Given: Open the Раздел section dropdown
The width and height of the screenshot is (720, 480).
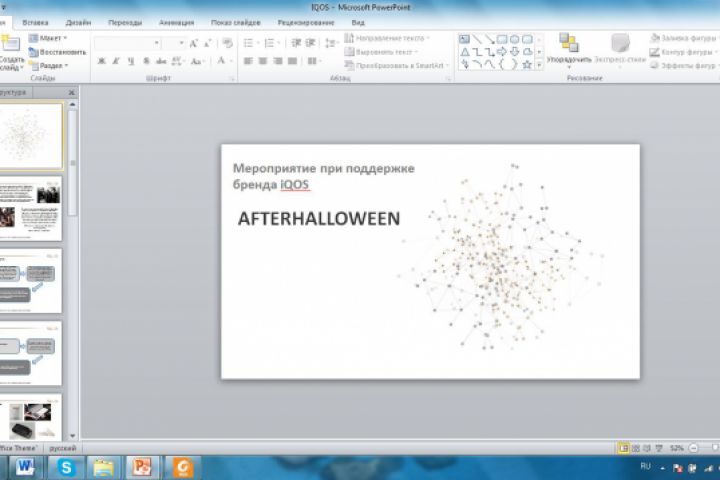Looking at the screenshot, I should tap(49, 66).
